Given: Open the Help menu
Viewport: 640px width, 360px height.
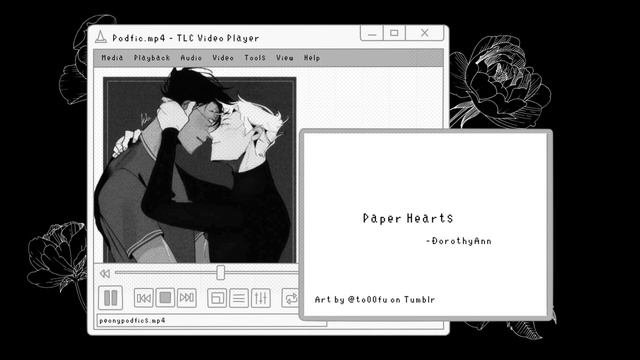Looking at the screenshot, I should (x=312, y=58).
